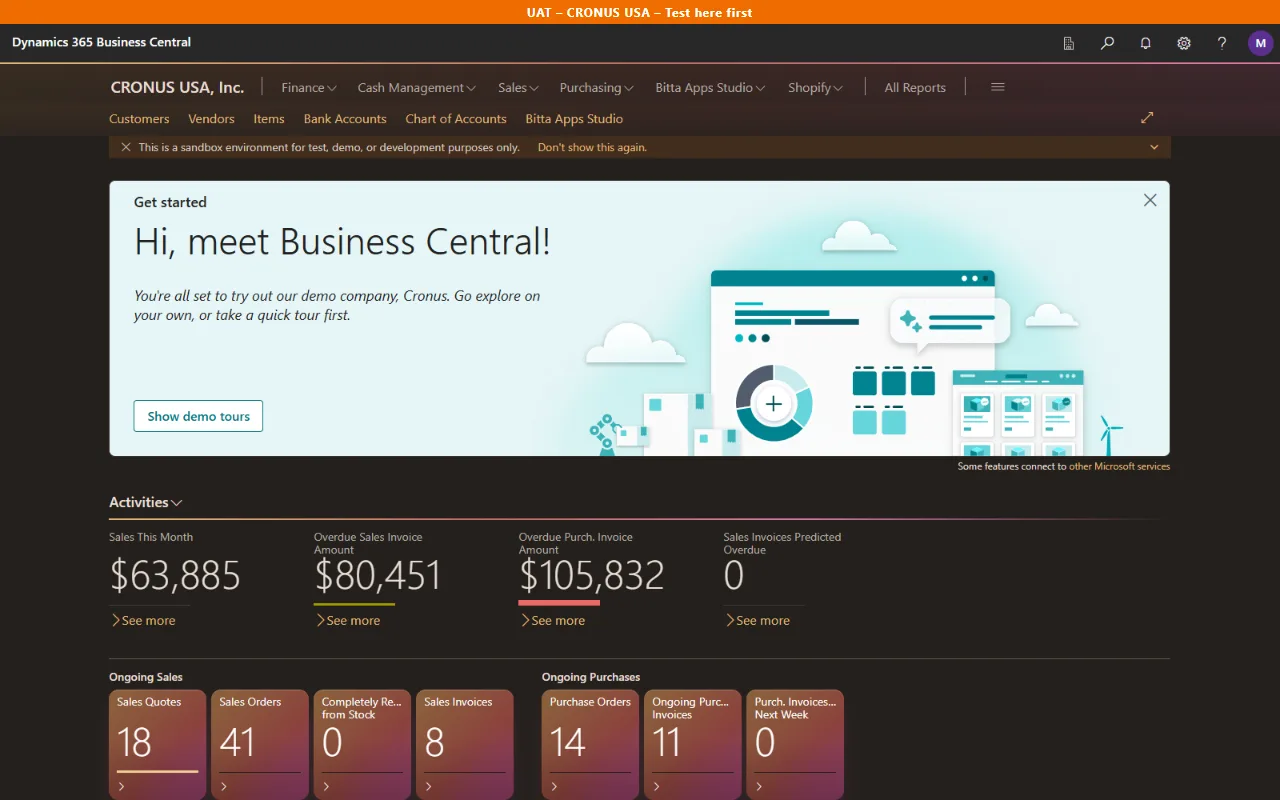Open All Reports
This screenshot has height=800, width=1280.
click(x=915, y=87)
